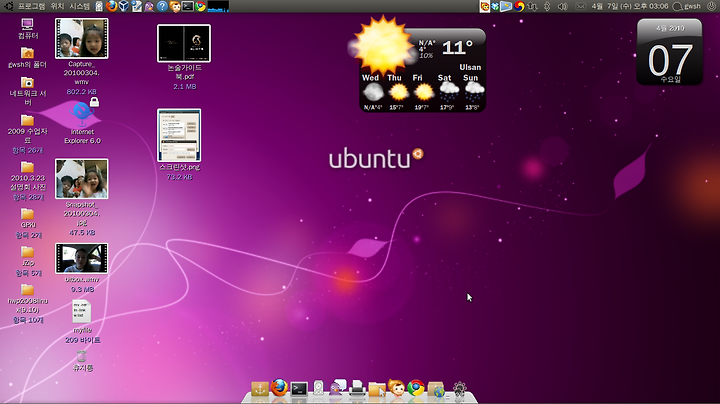Open the GPKI folder
720x404 pixels.
pyautogui.click(x=28, y=224)
